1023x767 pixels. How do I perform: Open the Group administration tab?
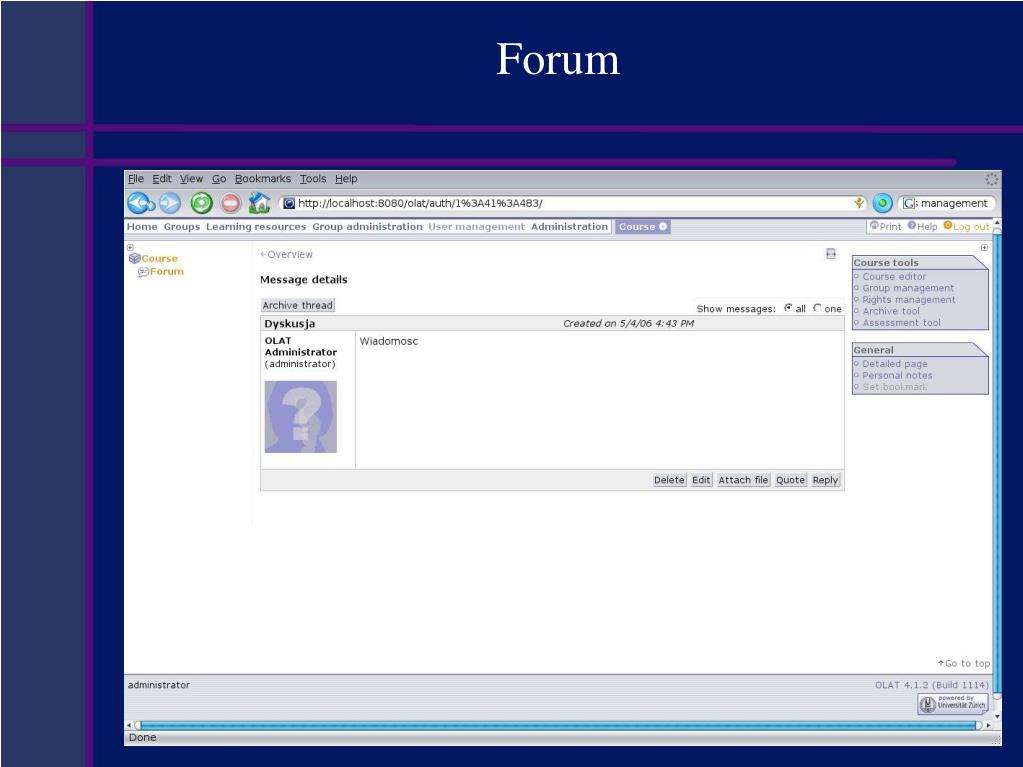tap(367, 226)
